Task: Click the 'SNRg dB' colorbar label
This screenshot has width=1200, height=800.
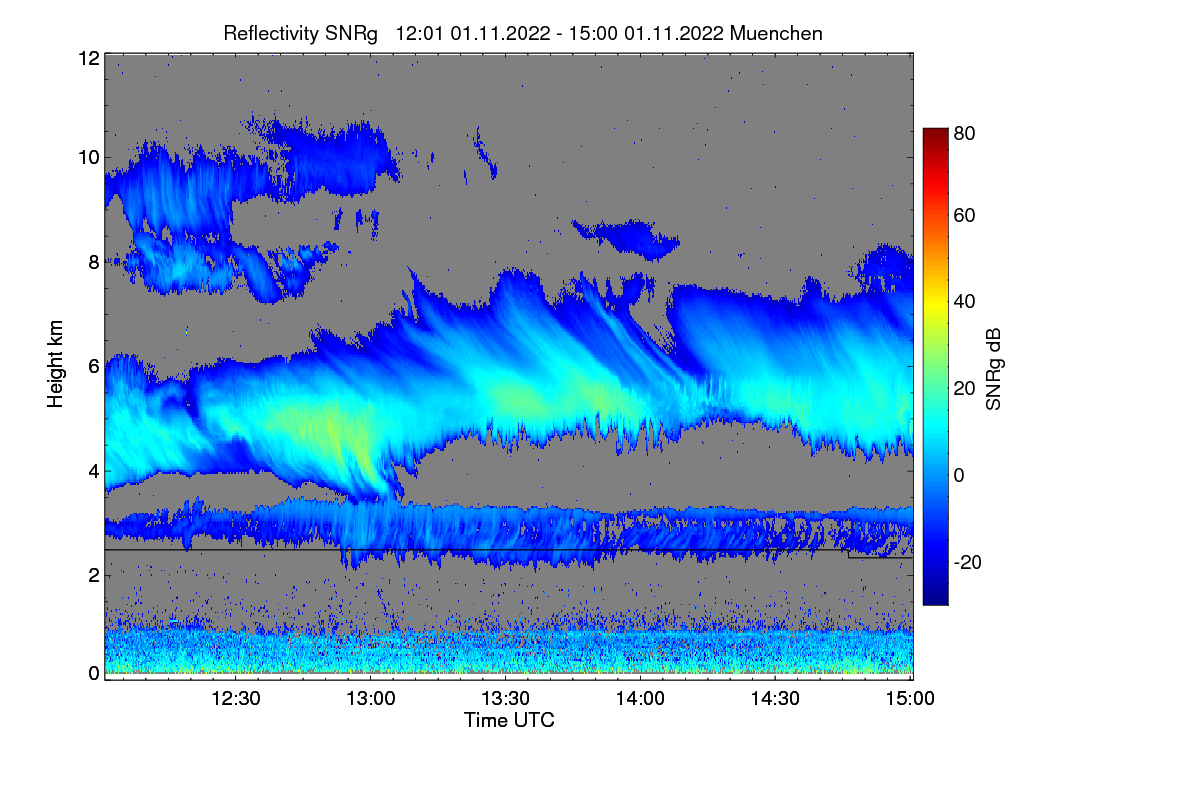Action: pos(994,367)
